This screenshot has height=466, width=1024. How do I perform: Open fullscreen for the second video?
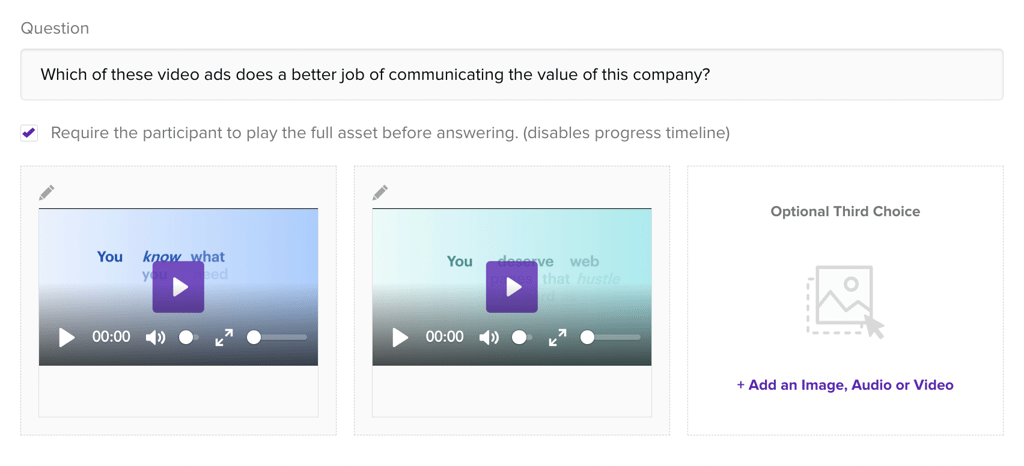point(557,337)
